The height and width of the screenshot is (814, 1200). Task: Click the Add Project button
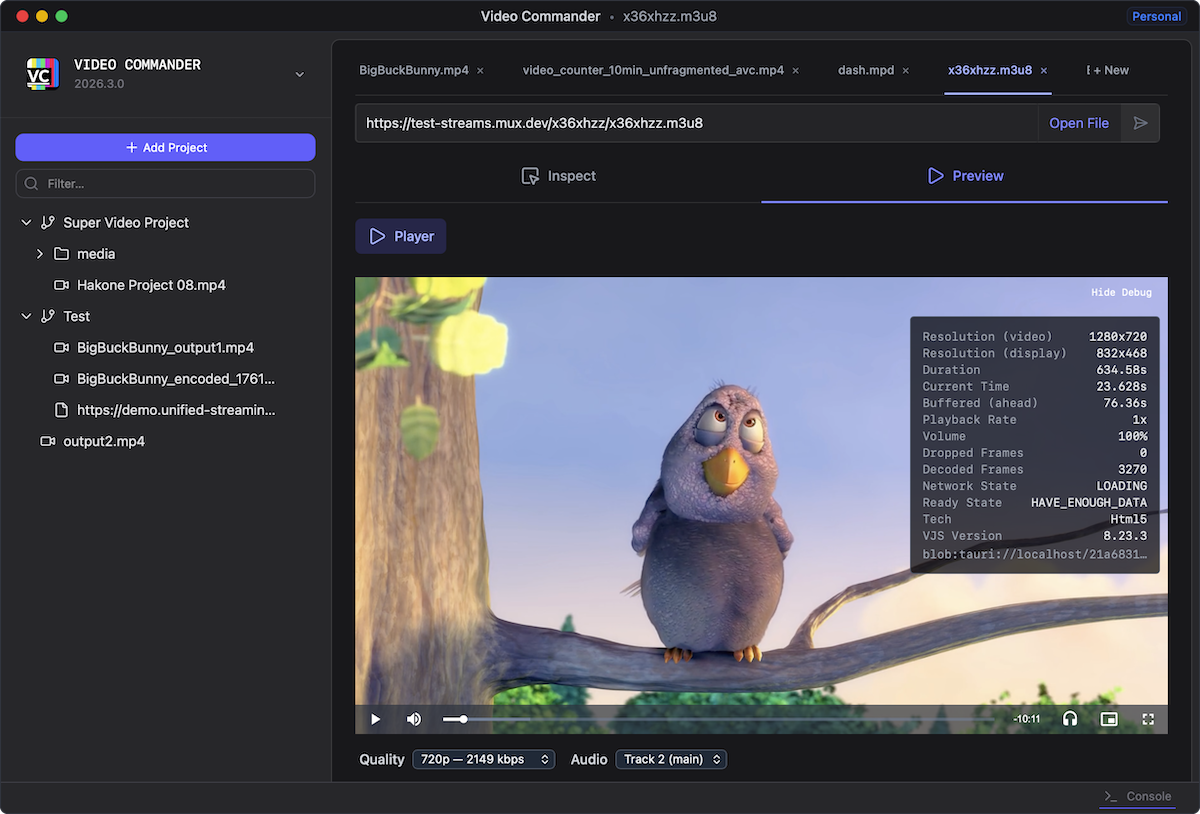(x=165, y=147)
